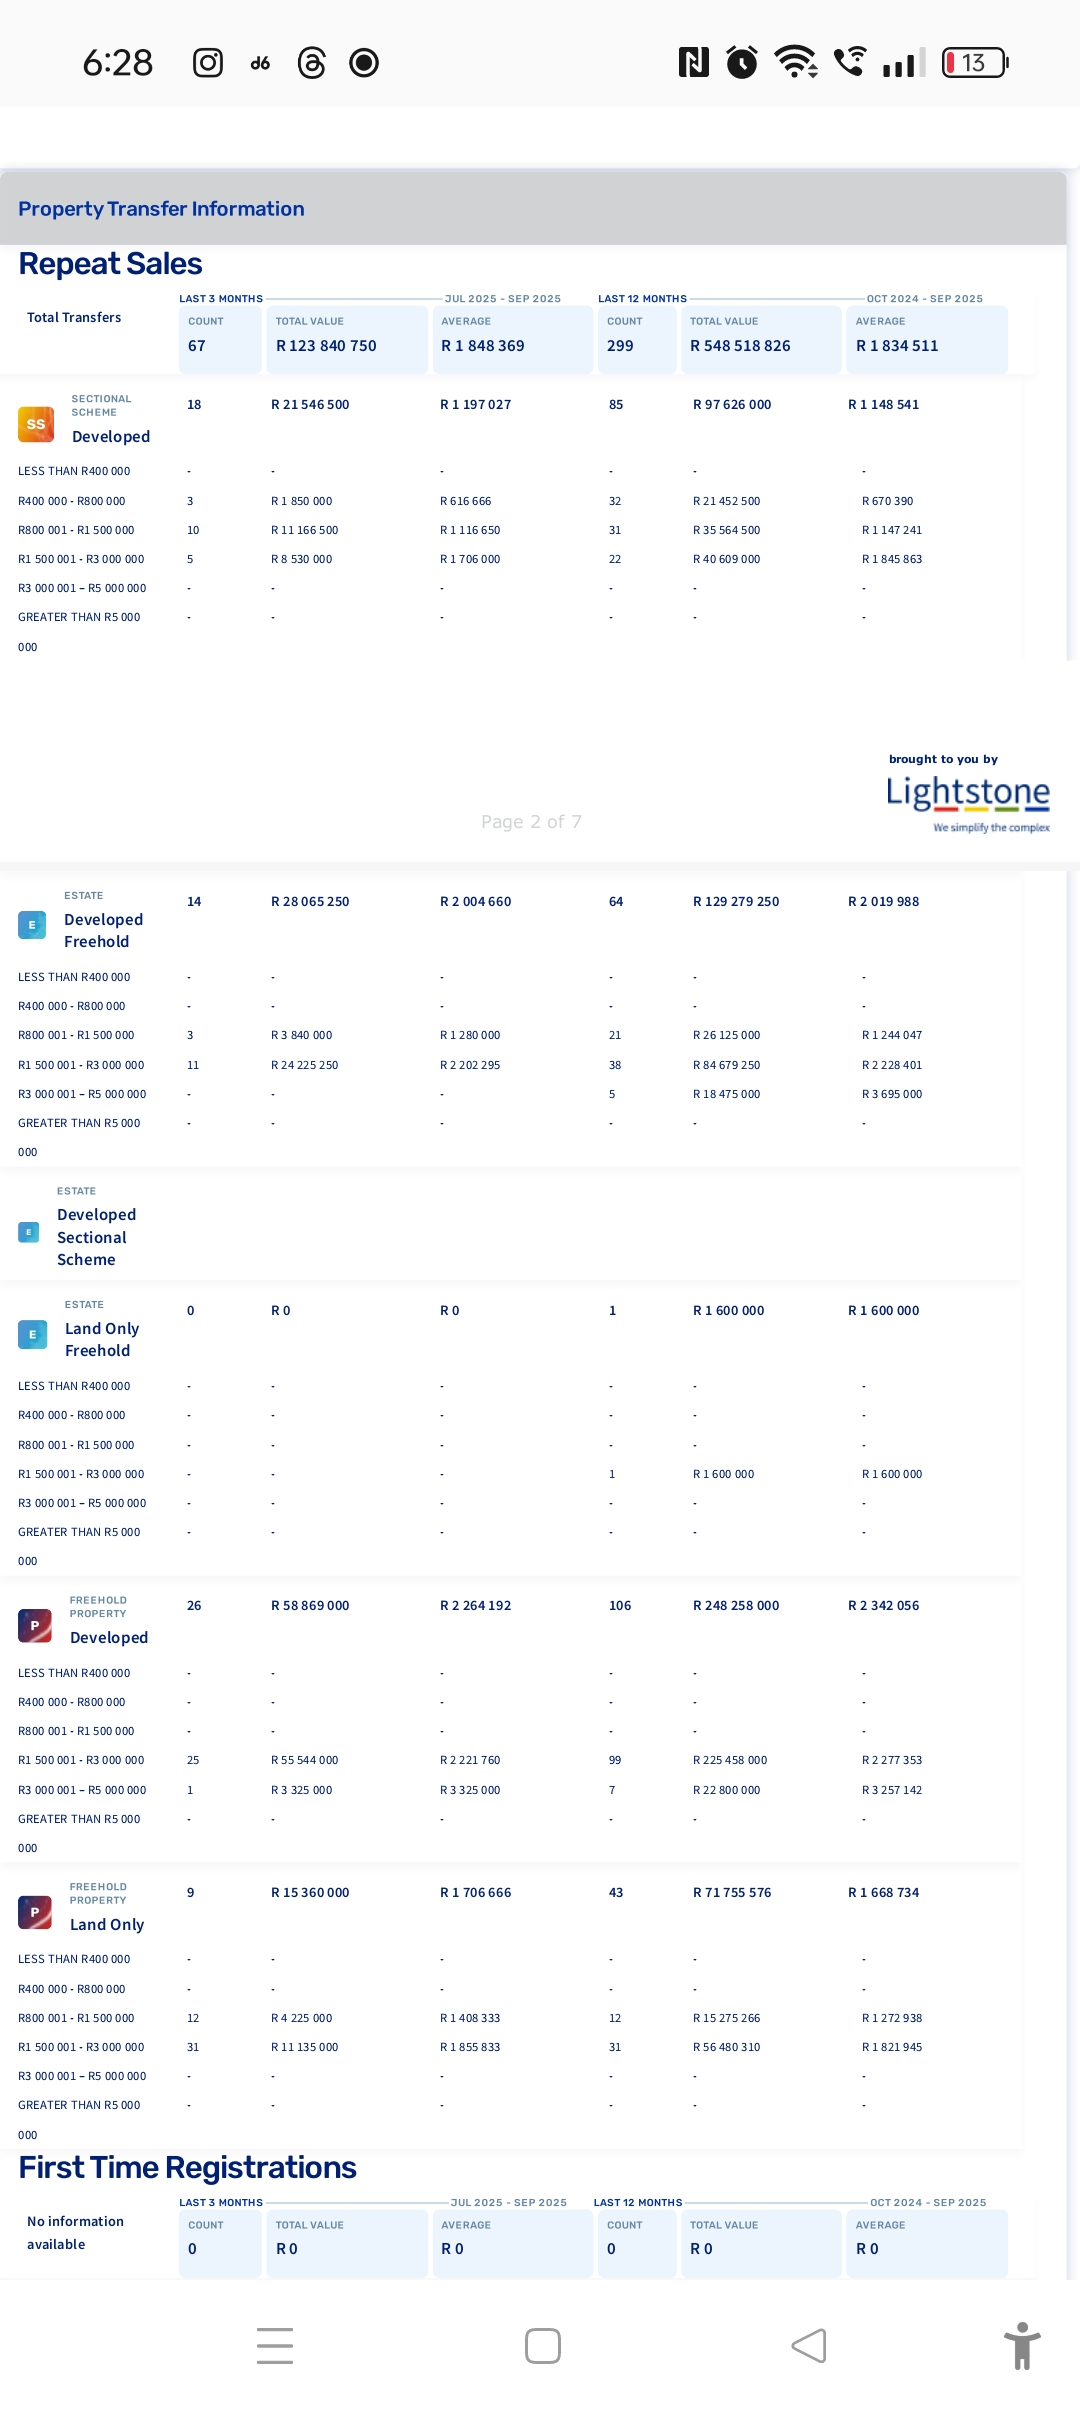Click the 'No information available' label
Screen dimensions: 1080x2412
pyautogui.click(x=75, y=2232)
